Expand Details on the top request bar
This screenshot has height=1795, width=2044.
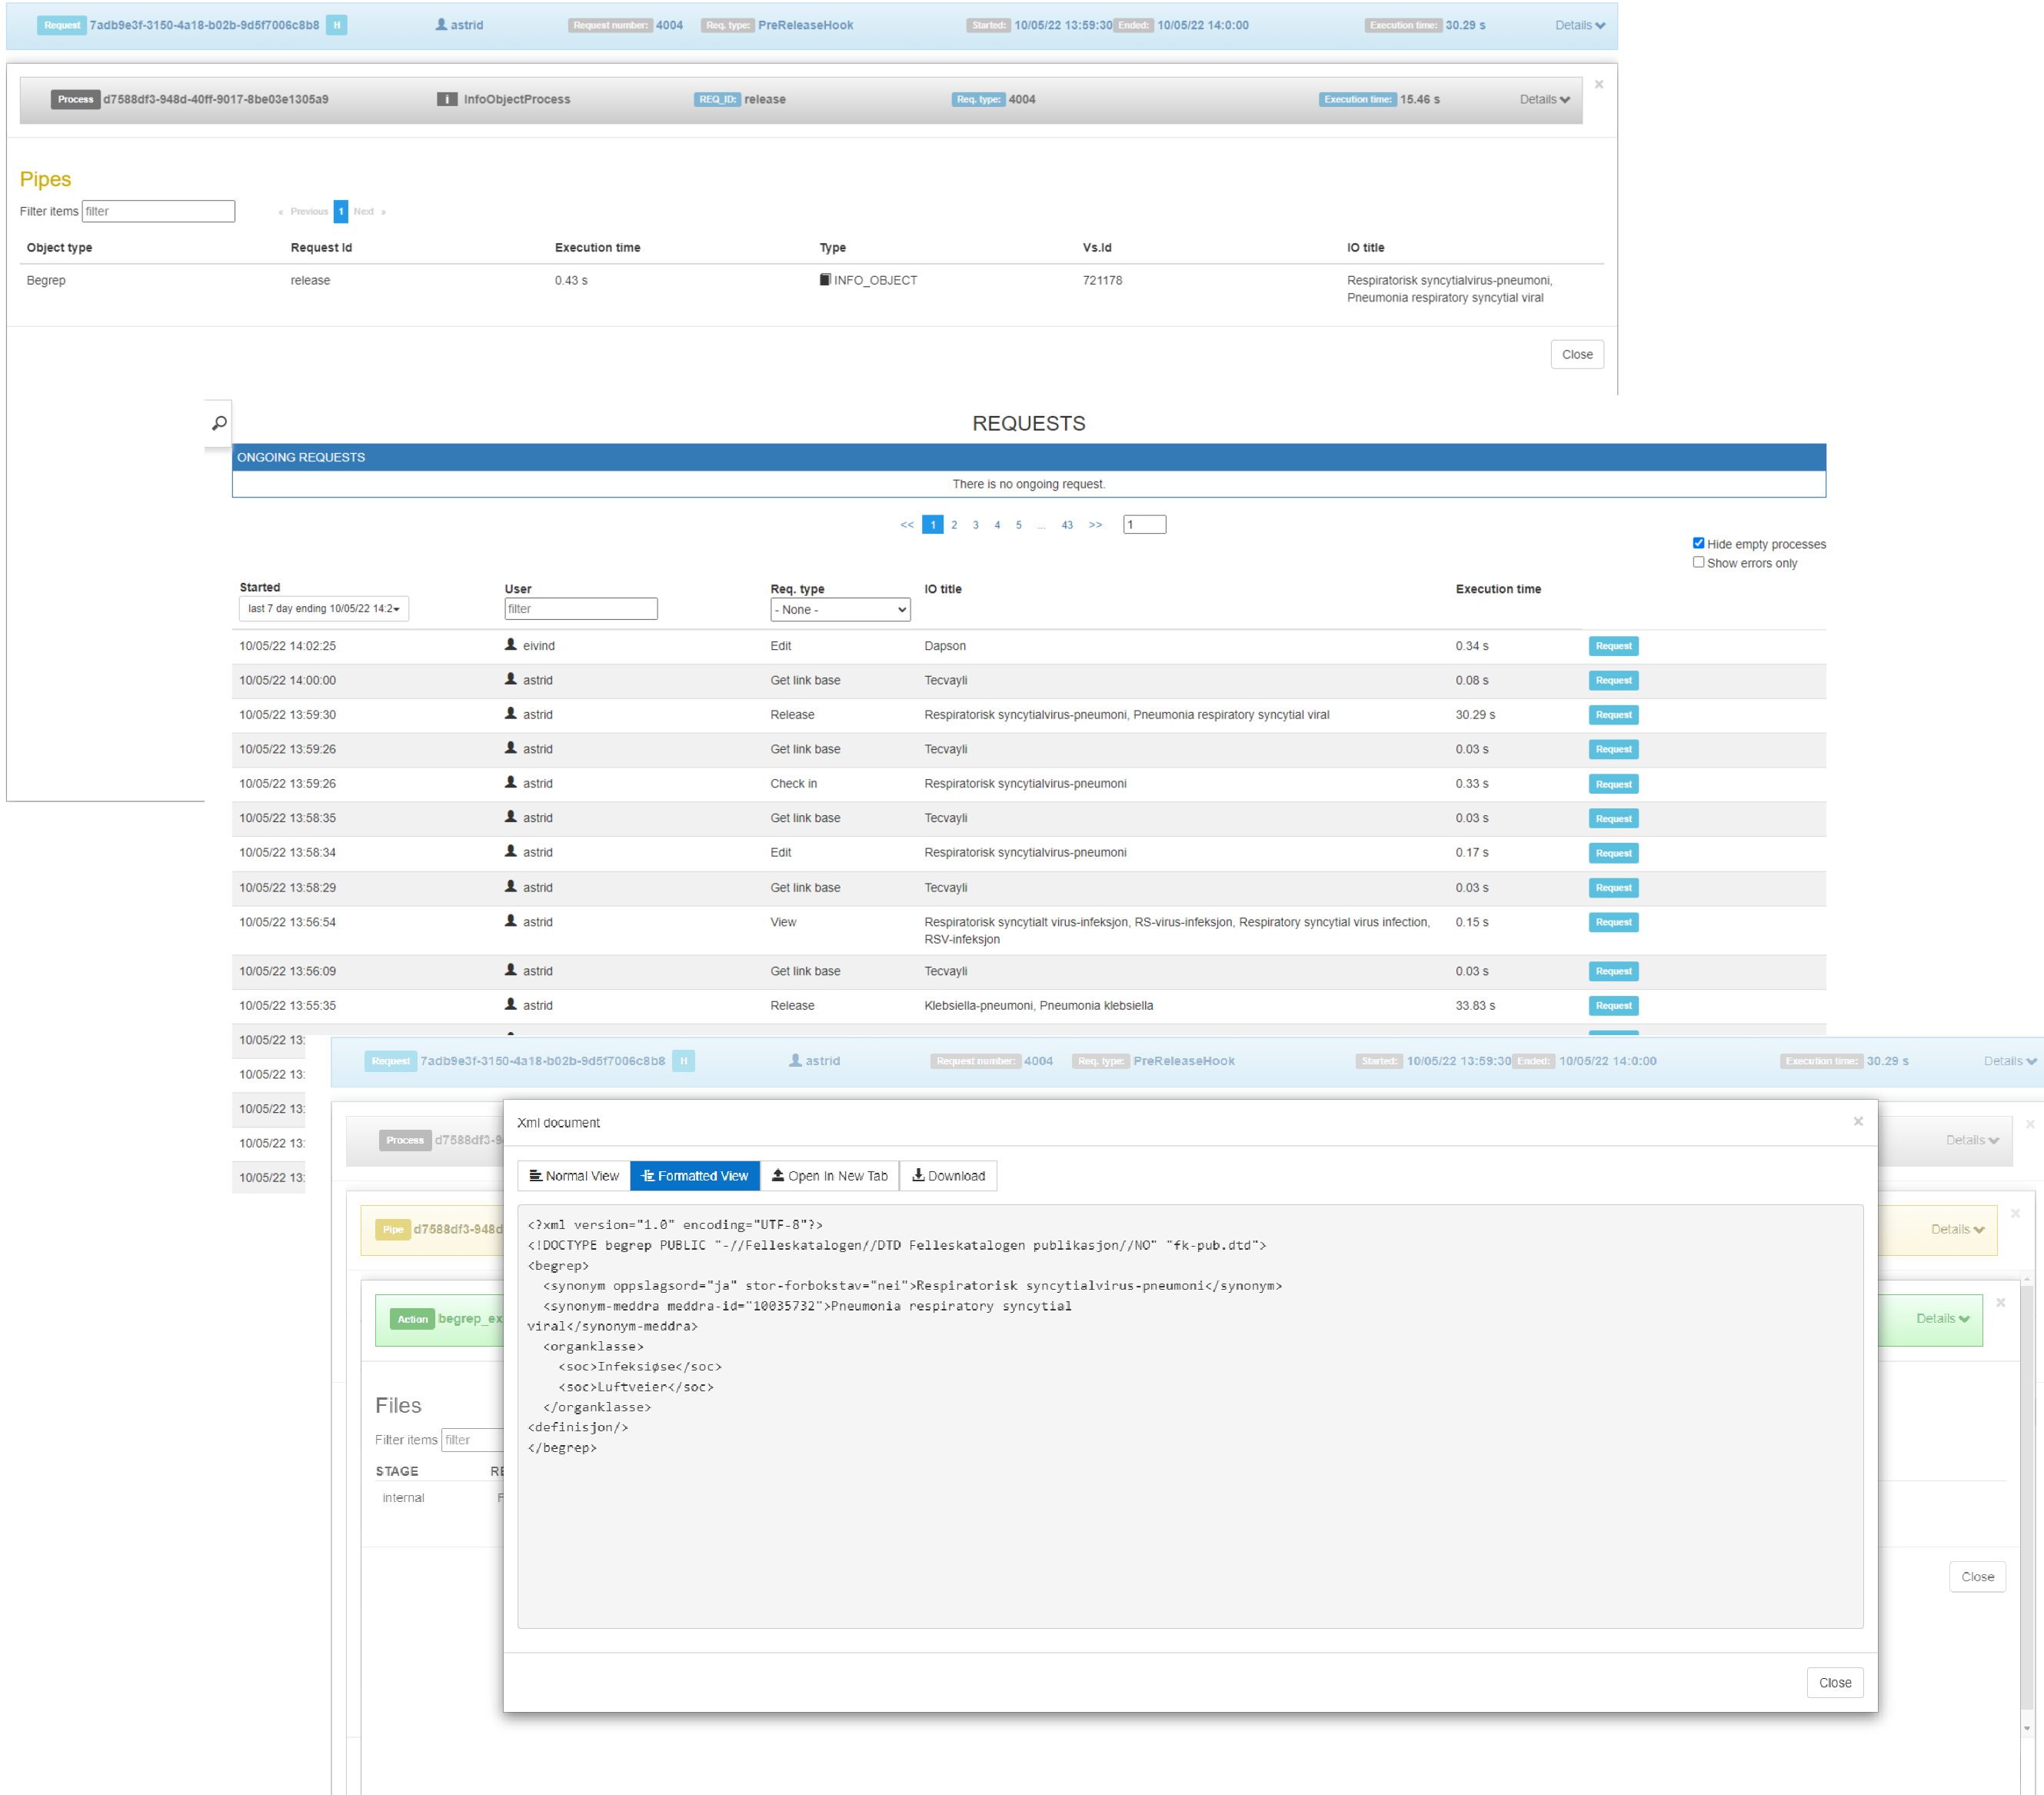1579,25
